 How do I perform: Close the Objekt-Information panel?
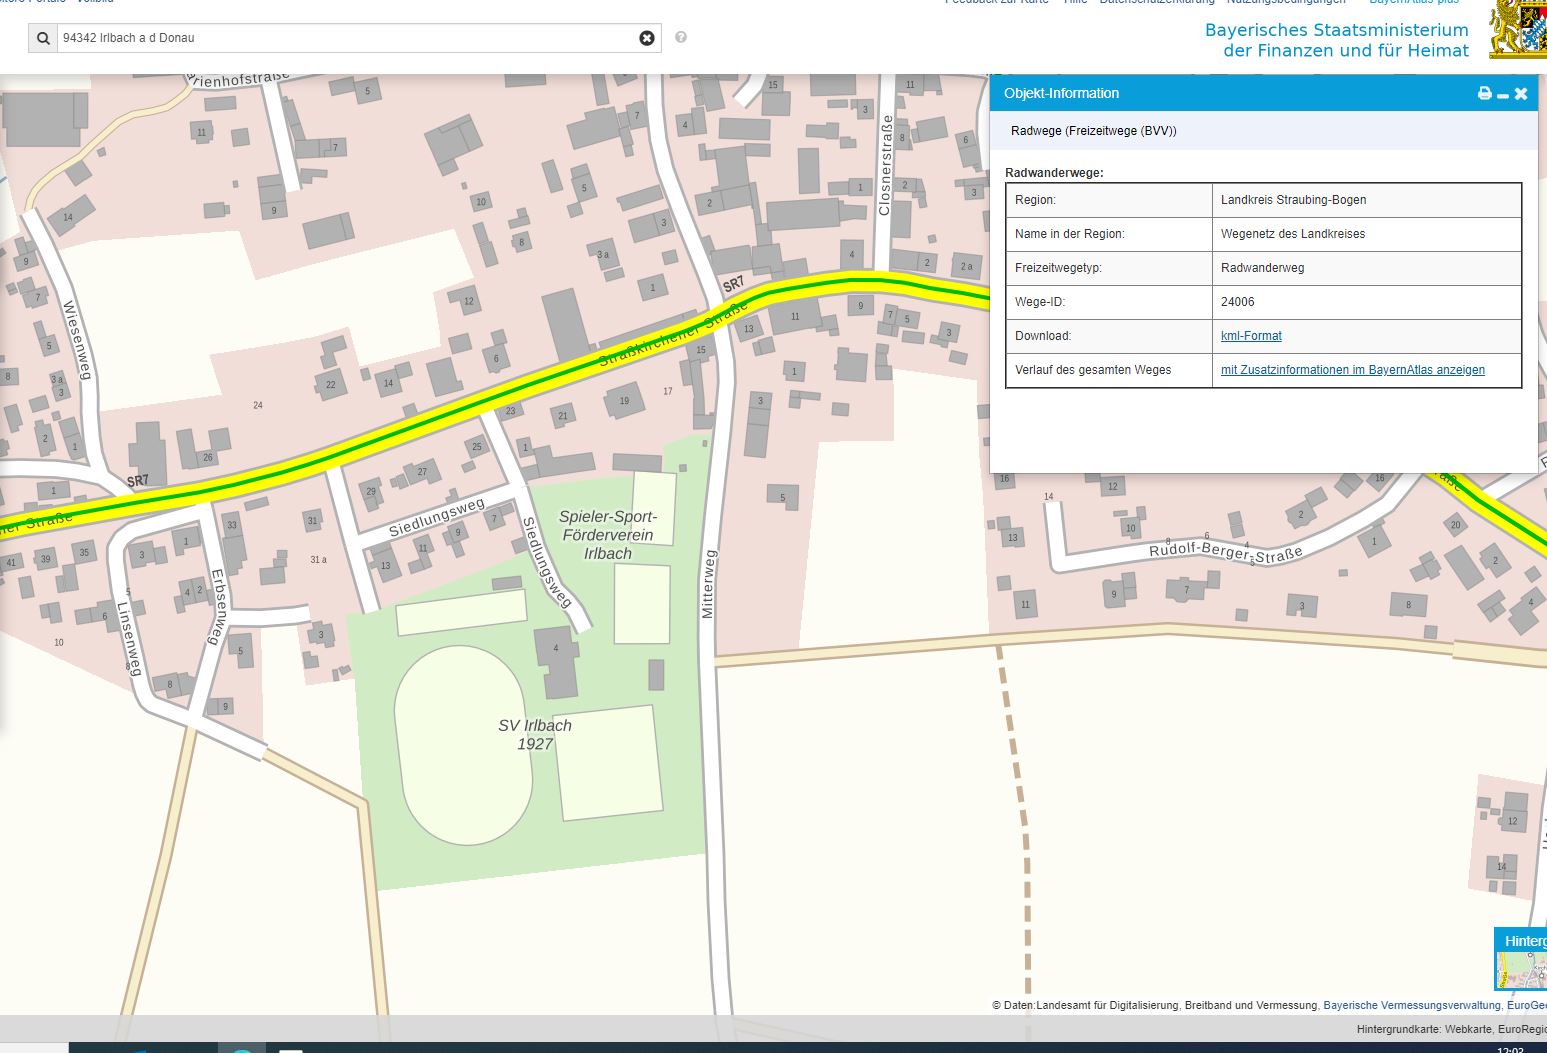tap(1521, 93)
